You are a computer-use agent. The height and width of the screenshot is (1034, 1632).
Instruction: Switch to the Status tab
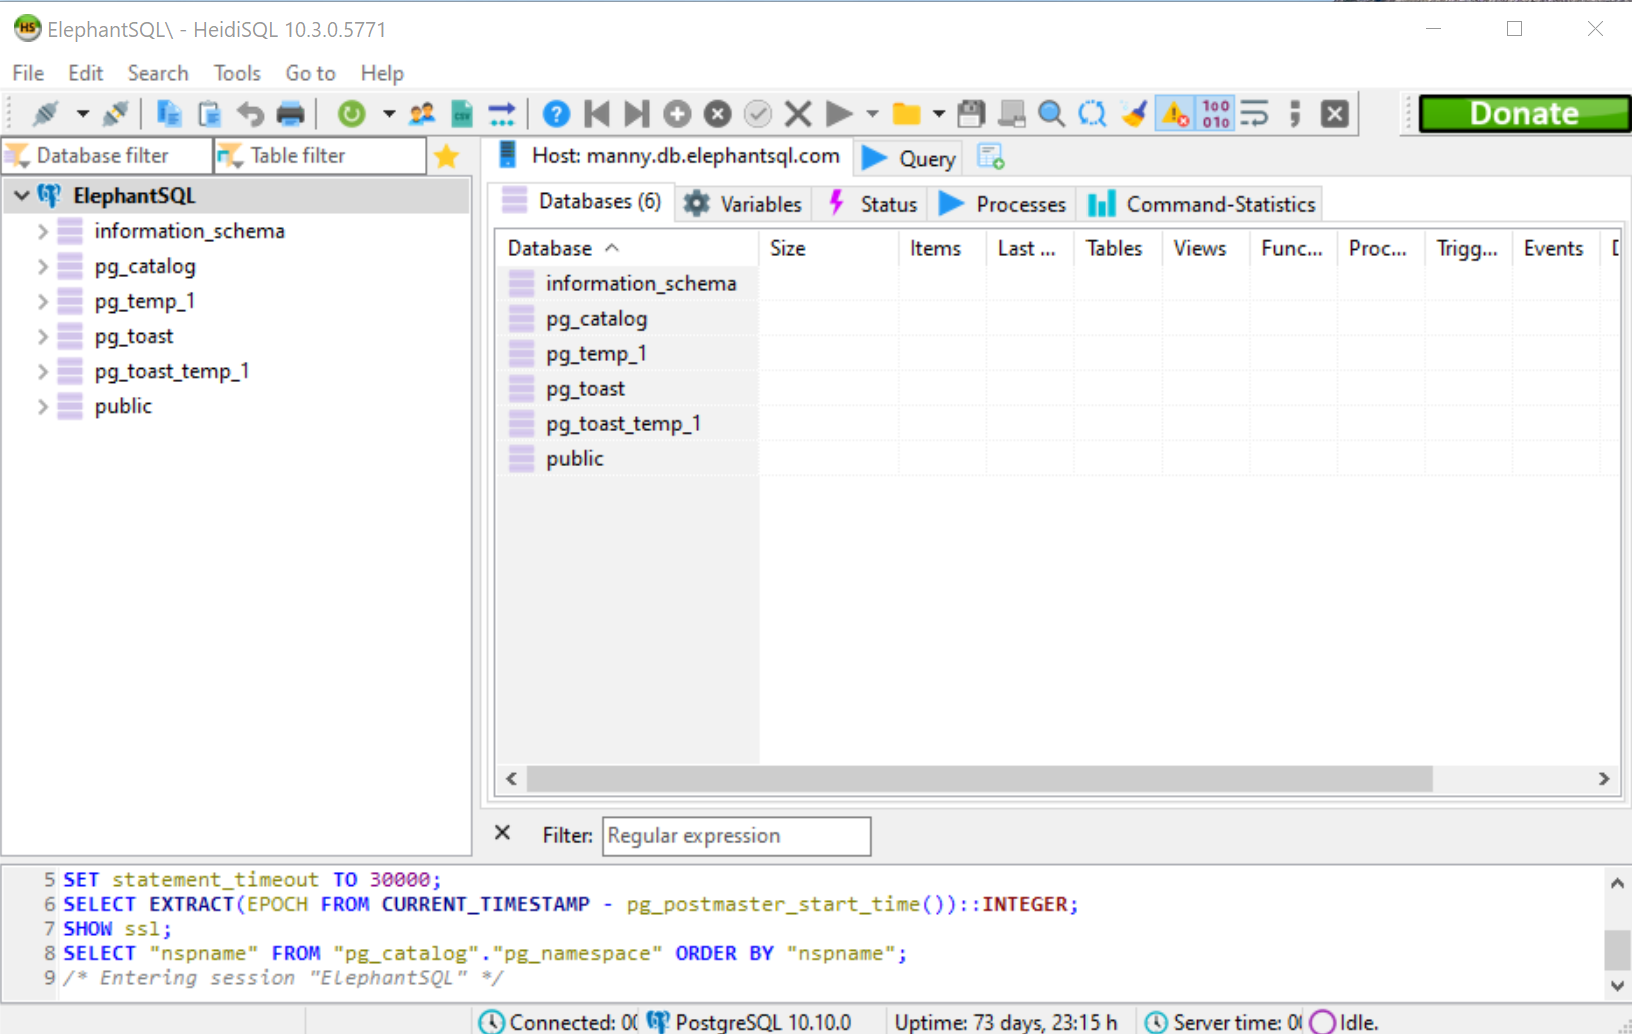click(x=873, y=204)
